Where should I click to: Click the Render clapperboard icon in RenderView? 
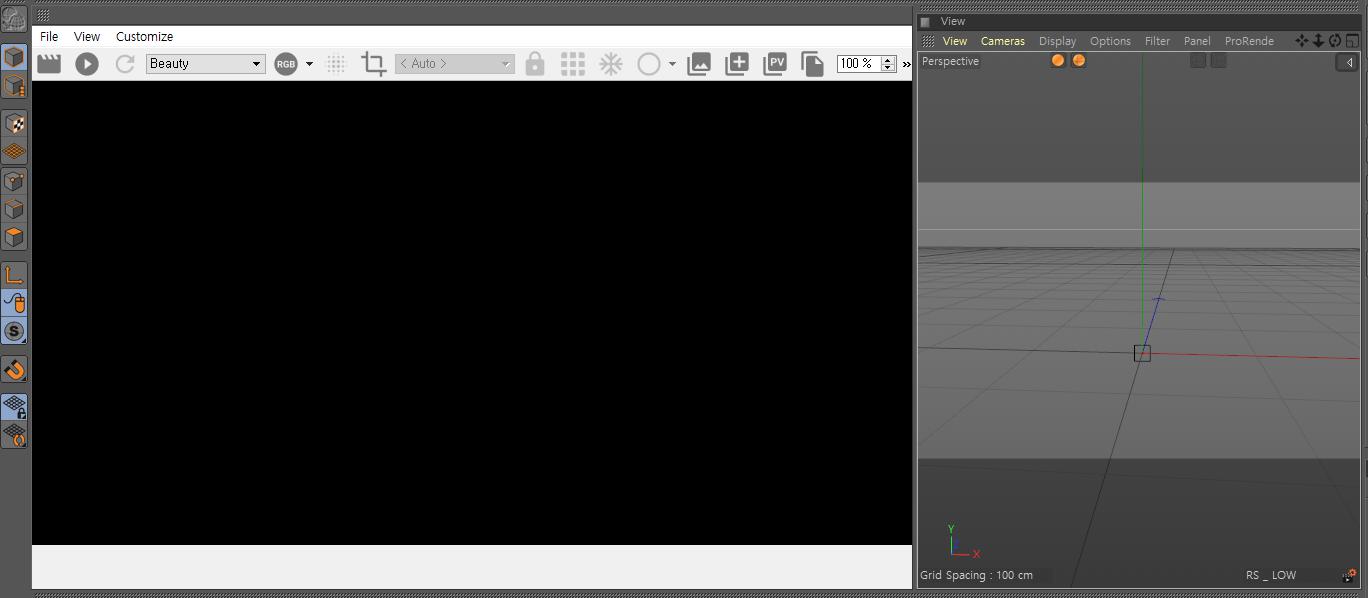point(49,63)
